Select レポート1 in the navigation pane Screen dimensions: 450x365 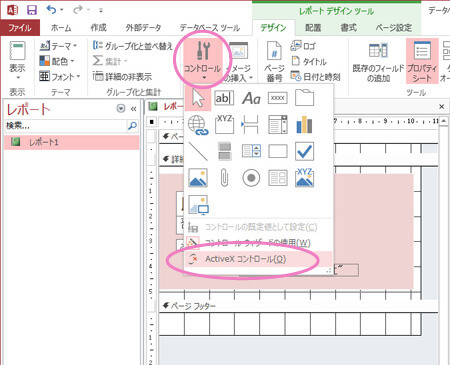(x=72, y=142)
